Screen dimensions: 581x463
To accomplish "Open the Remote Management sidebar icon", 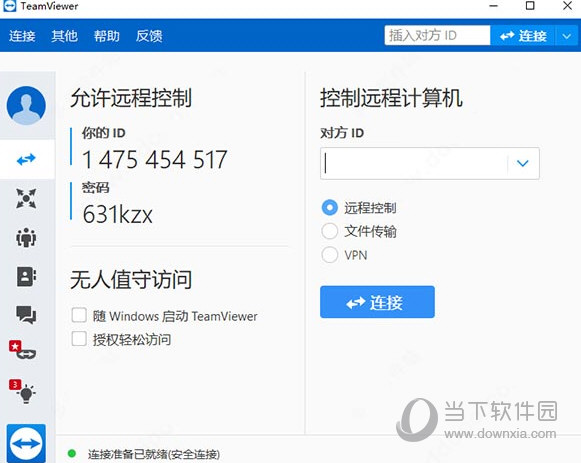I will click(26, 199).
